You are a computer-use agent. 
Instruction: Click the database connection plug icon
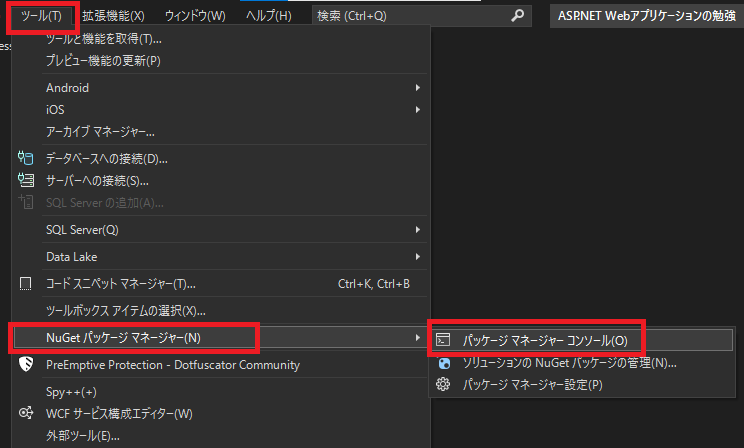(x=26, y=158)
